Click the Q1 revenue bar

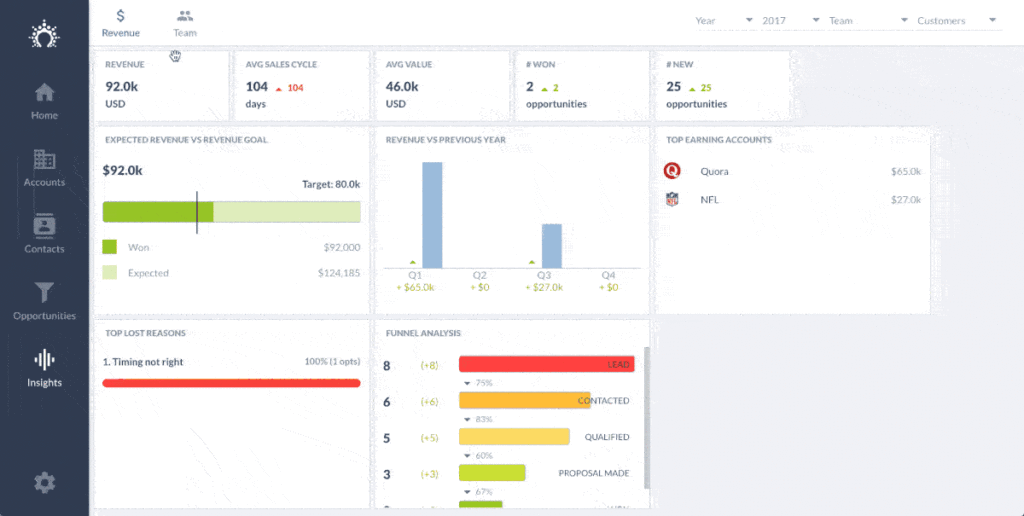click(x=432, y=214)
